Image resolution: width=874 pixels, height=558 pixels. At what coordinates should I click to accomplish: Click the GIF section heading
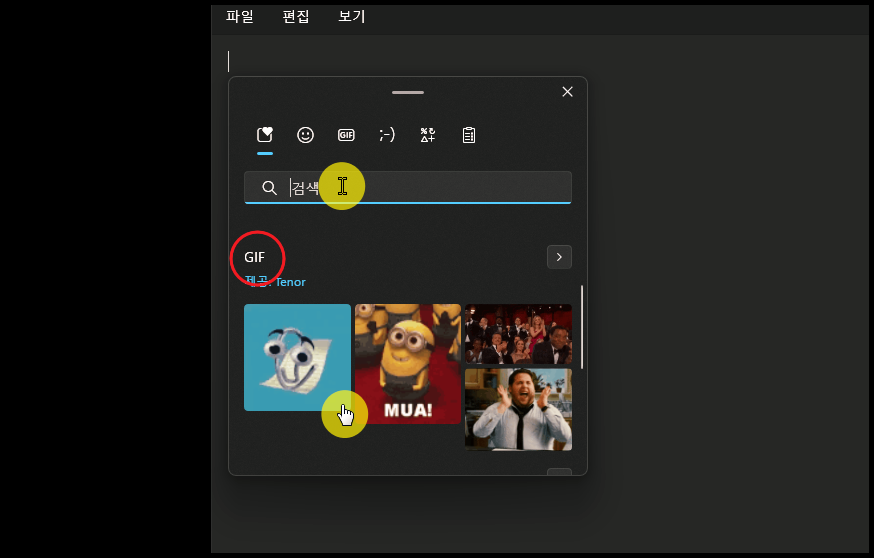pos(255,257)
